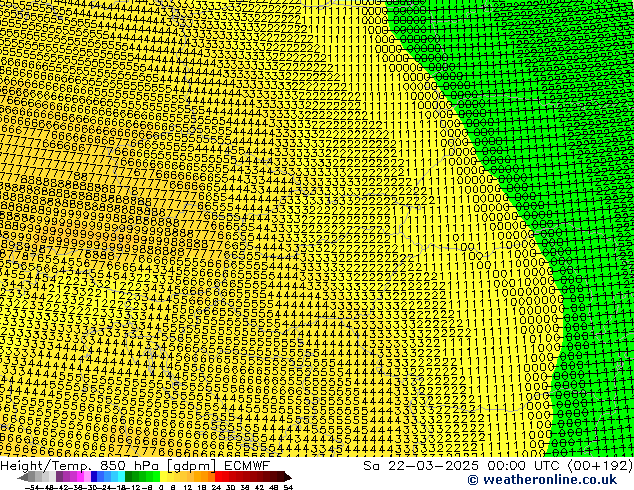634x490 pixels.
Task: Click the yellow swatch above 0 in the legend
Action: (164, 477)
